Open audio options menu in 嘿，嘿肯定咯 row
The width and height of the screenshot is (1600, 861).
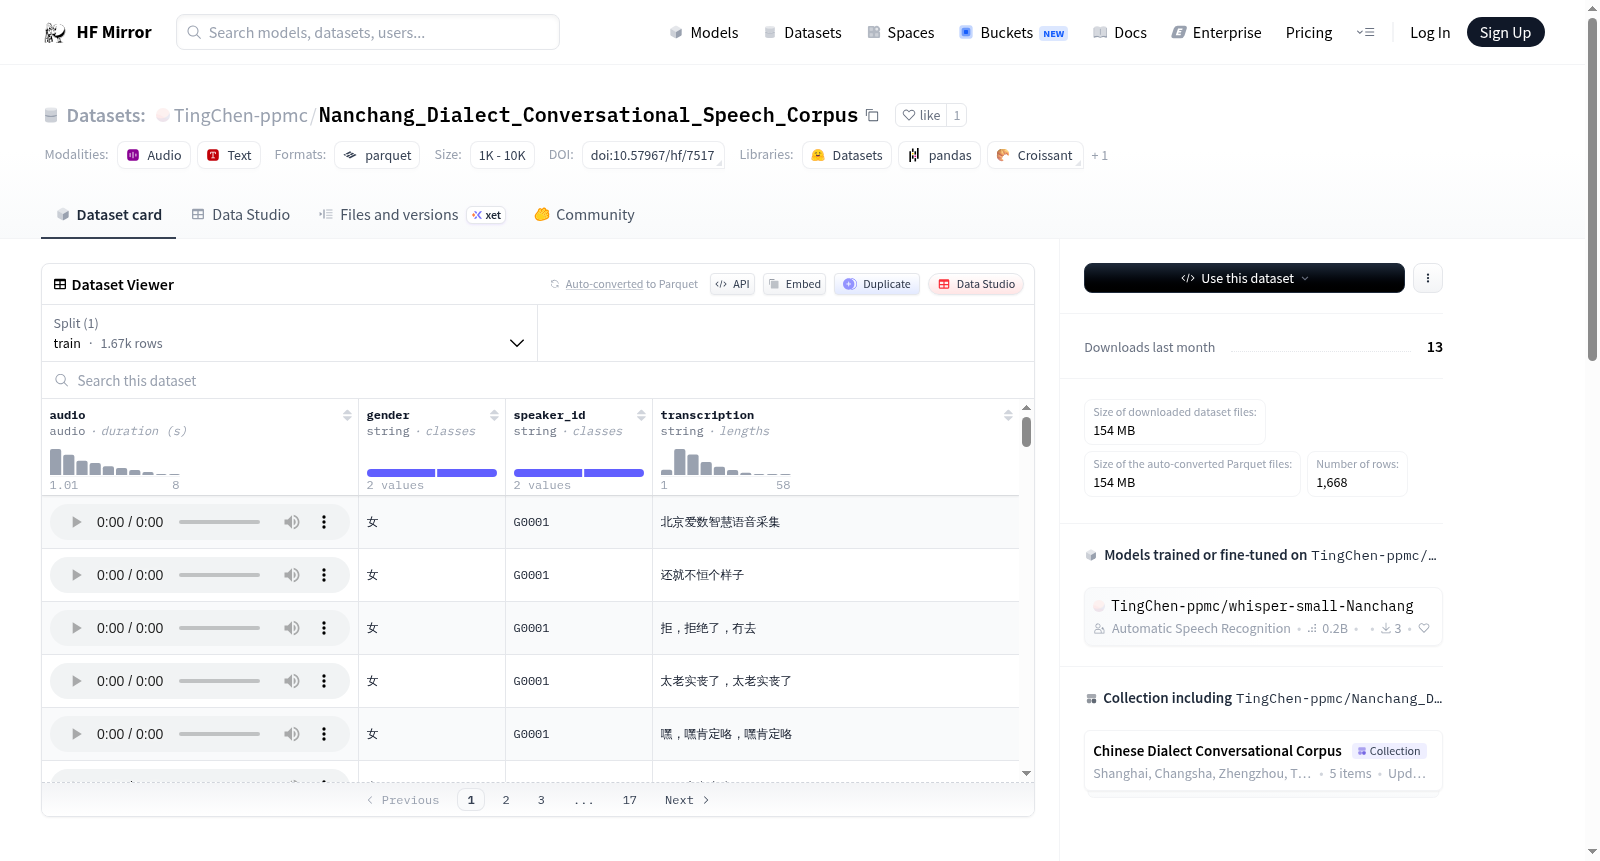[x=324, y=734]
